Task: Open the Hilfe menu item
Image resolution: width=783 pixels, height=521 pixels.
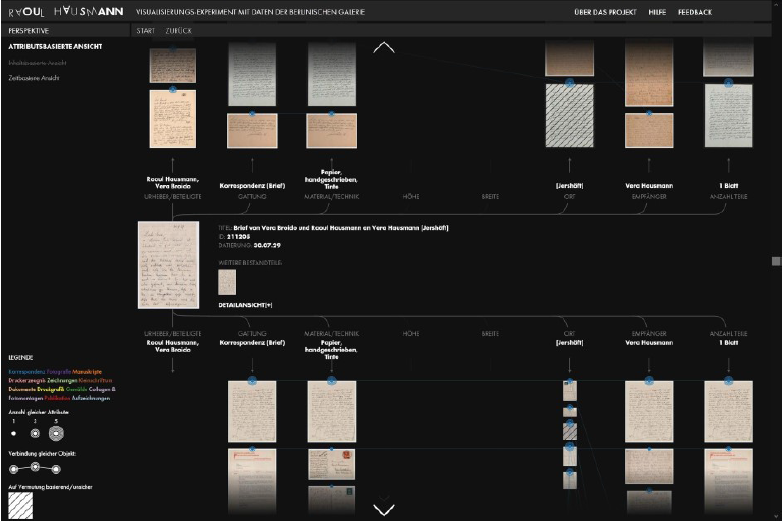Action: [657, 12]
